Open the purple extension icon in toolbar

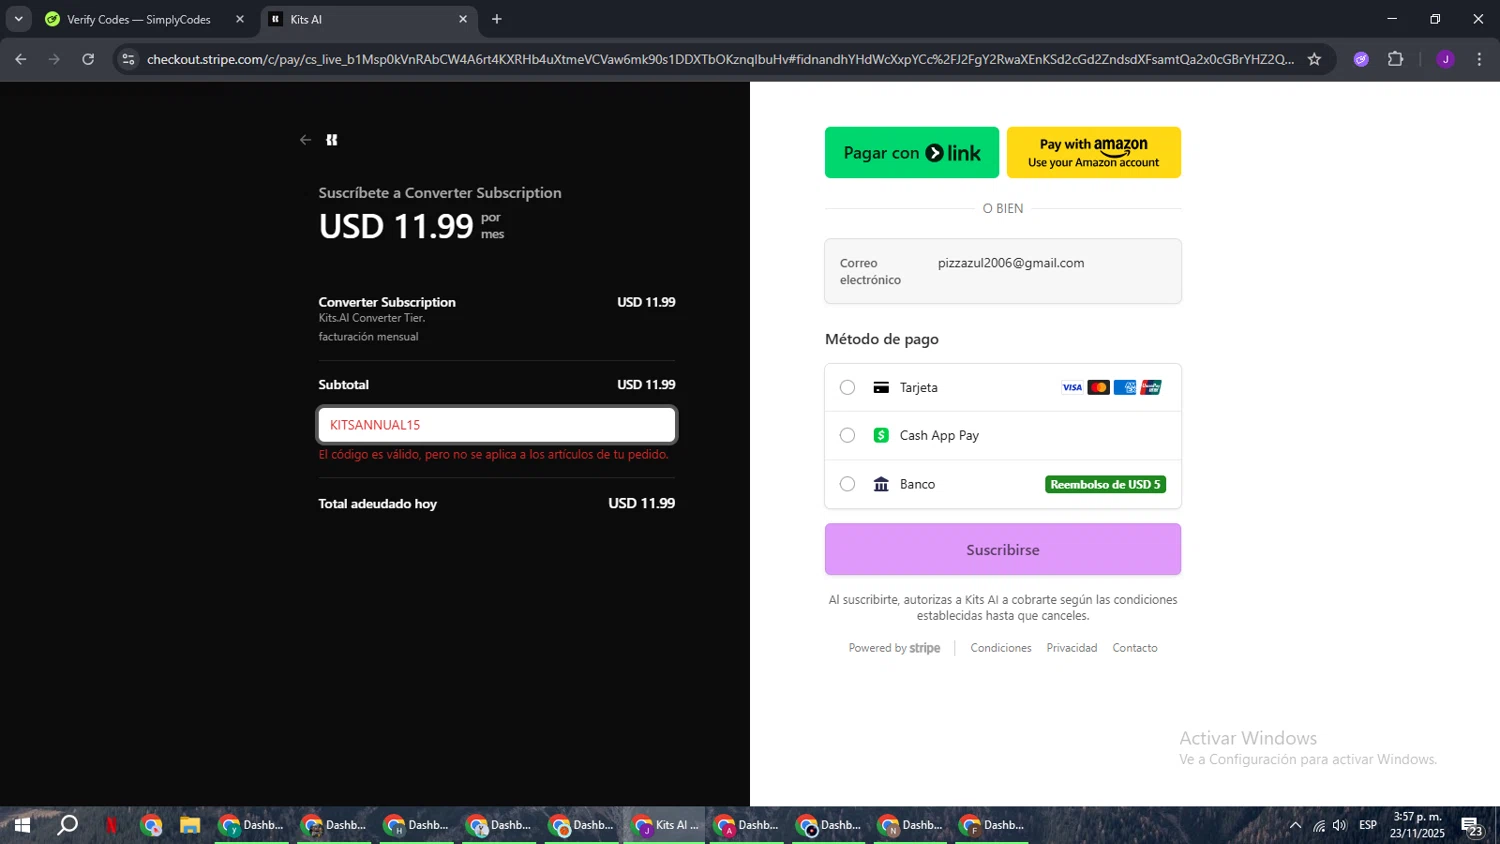(1361, 59)
